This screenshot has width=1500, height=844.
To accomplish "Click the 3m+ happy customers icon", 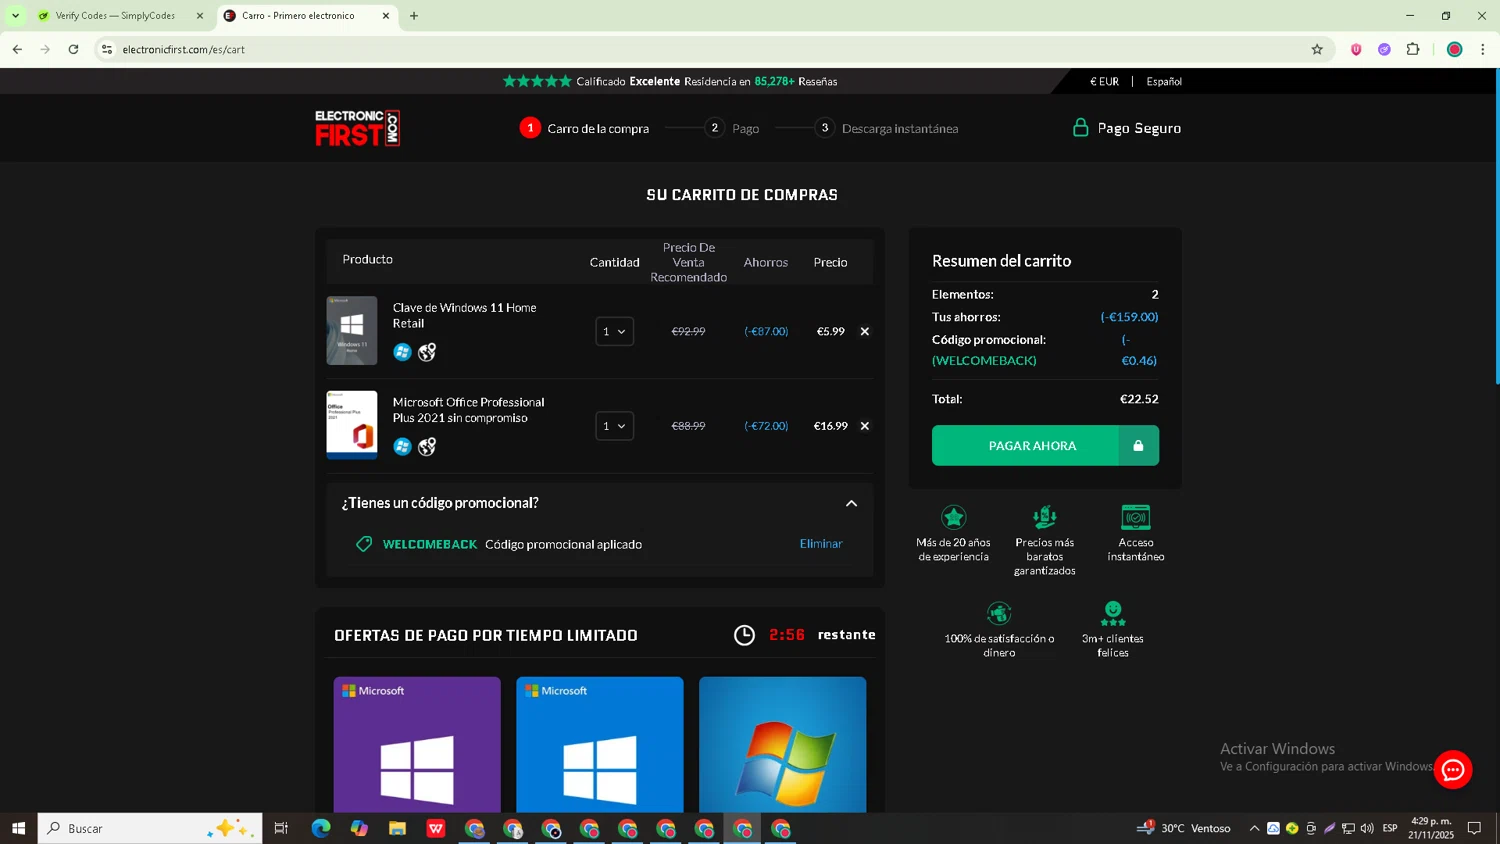I will [x=1113, y=612].
